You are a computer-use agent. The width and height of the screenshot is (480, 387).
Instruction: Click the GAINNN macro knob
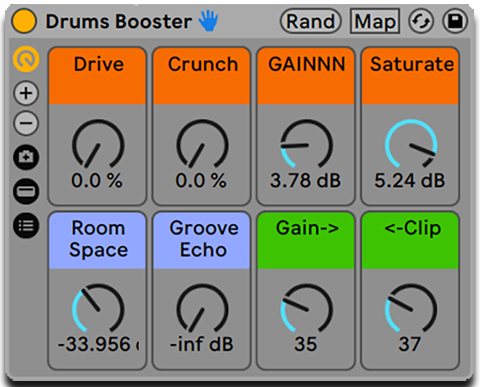pos(306,144)
